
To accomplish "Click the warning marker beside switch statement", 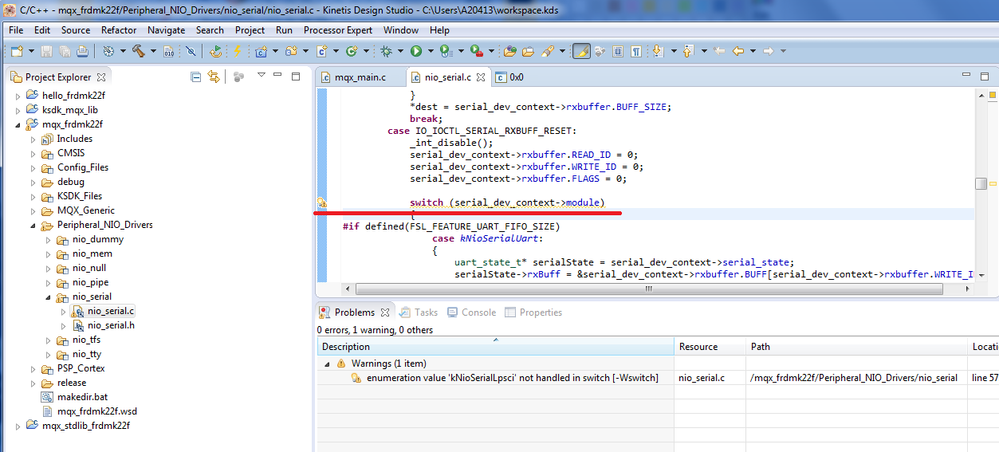I will [x=322, y=203].
